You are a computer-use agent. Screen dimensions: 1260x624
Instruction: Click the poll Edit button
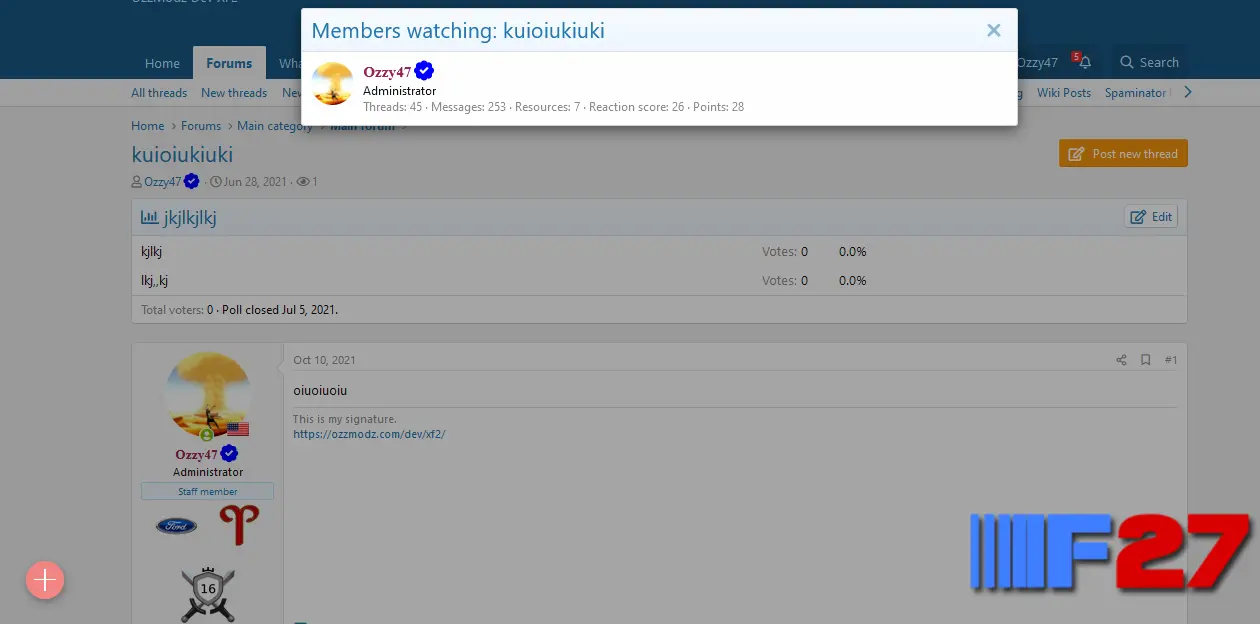(1151, 217)
